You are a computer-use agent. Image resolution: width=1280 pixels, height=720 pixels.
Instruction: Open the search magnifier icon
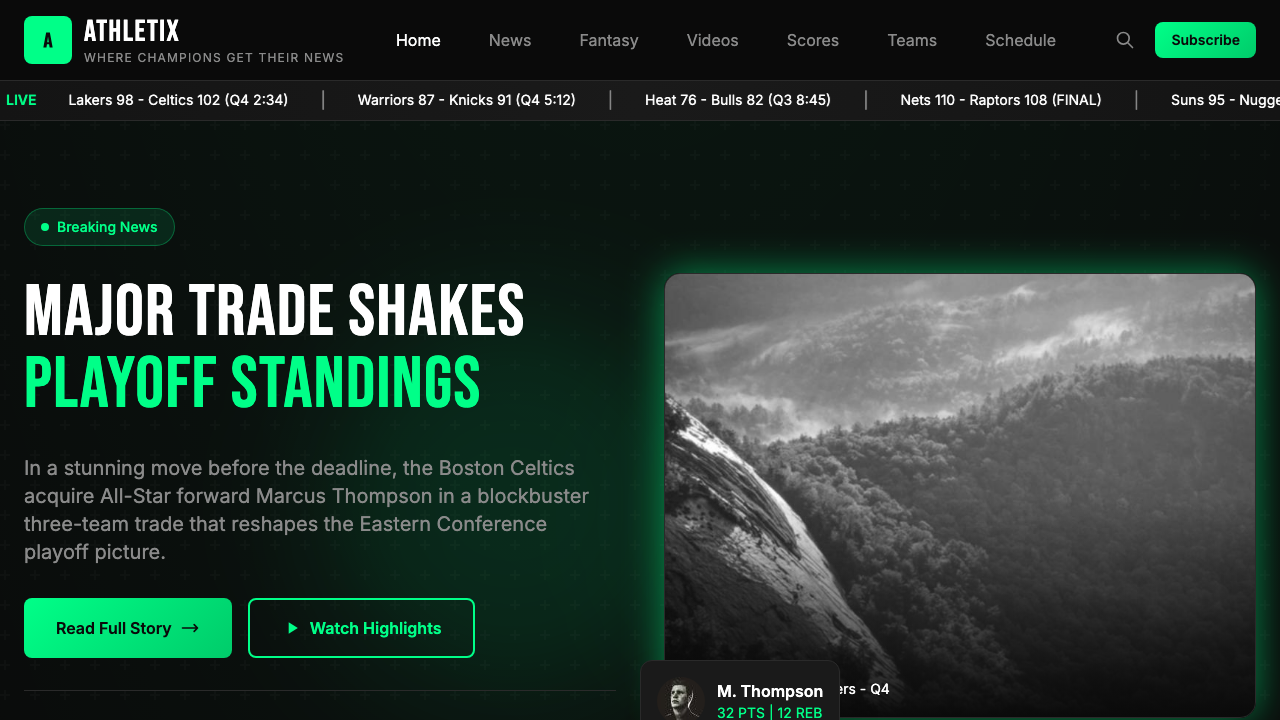coord(1125,40)
